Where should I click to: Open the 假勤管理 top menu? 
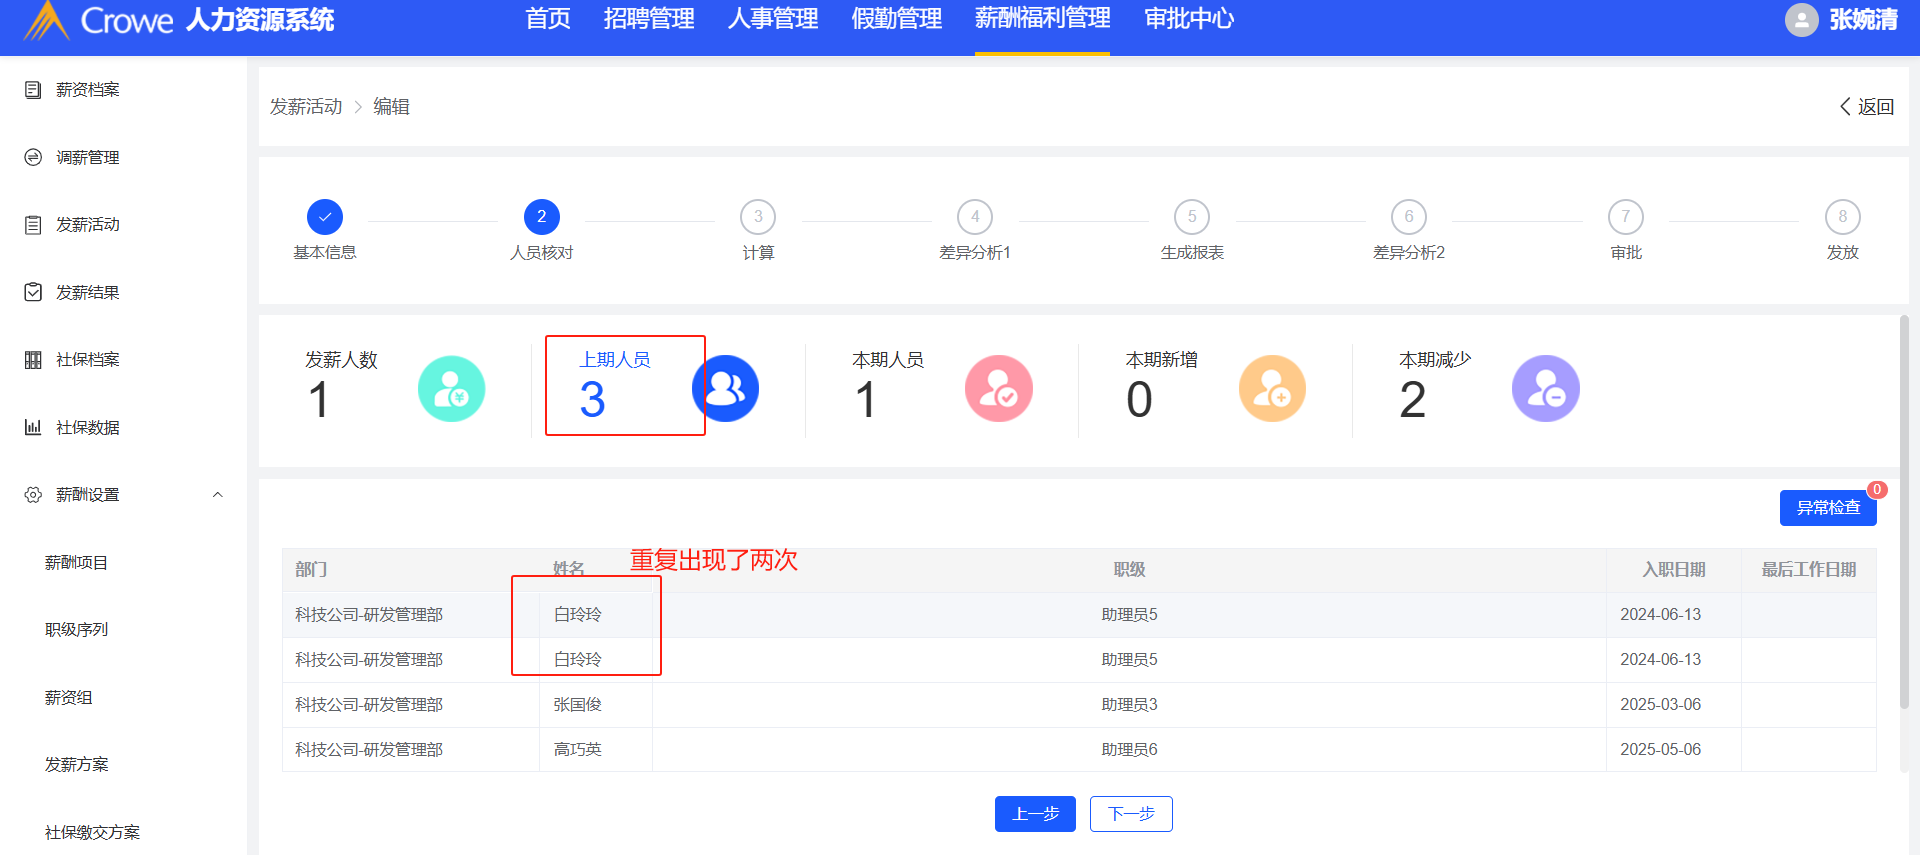[897, 19]
